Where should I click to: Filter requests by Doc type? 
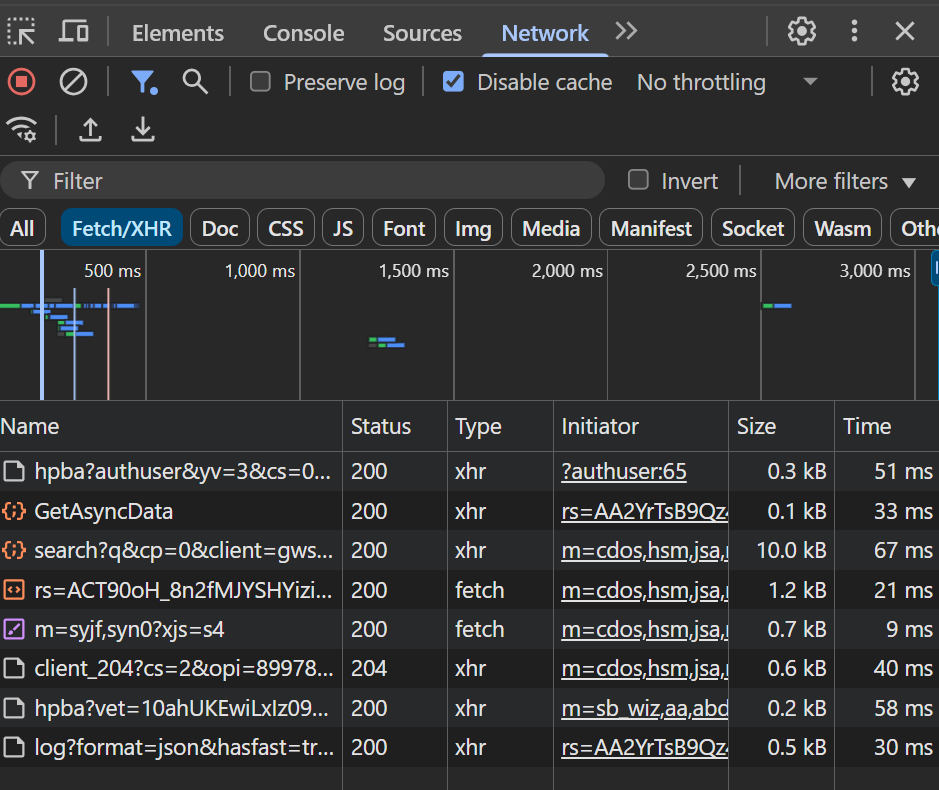click(x=220, y=228)
